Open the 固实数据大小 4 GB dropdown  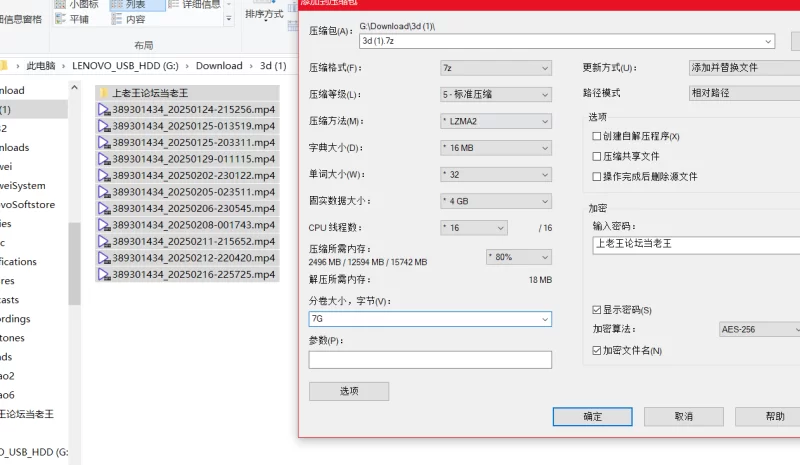click(496, 201)
